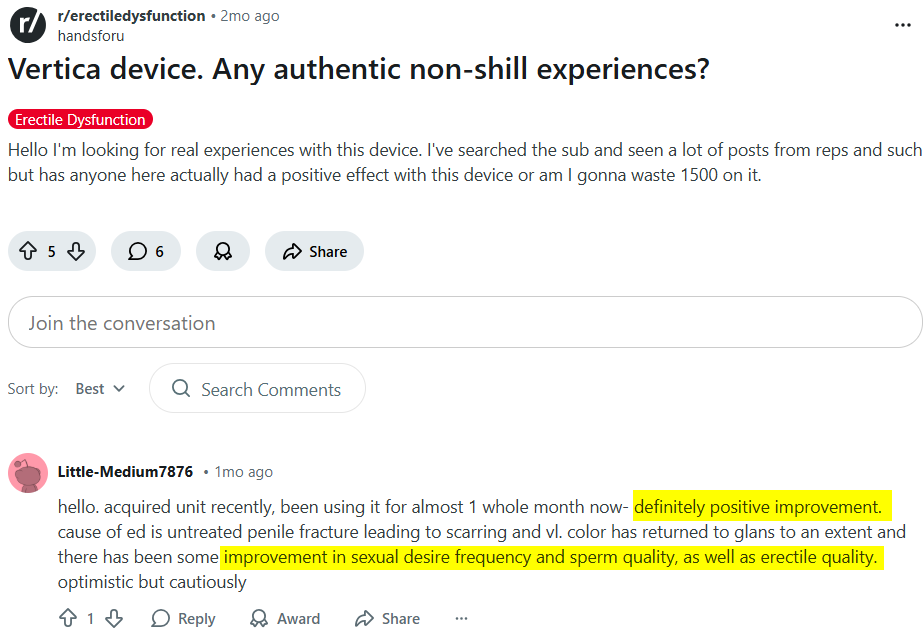The height and width of the screenshot is (644, 923).
Task: Expand the Sort by Best dropdown
Action: [100, 389]
